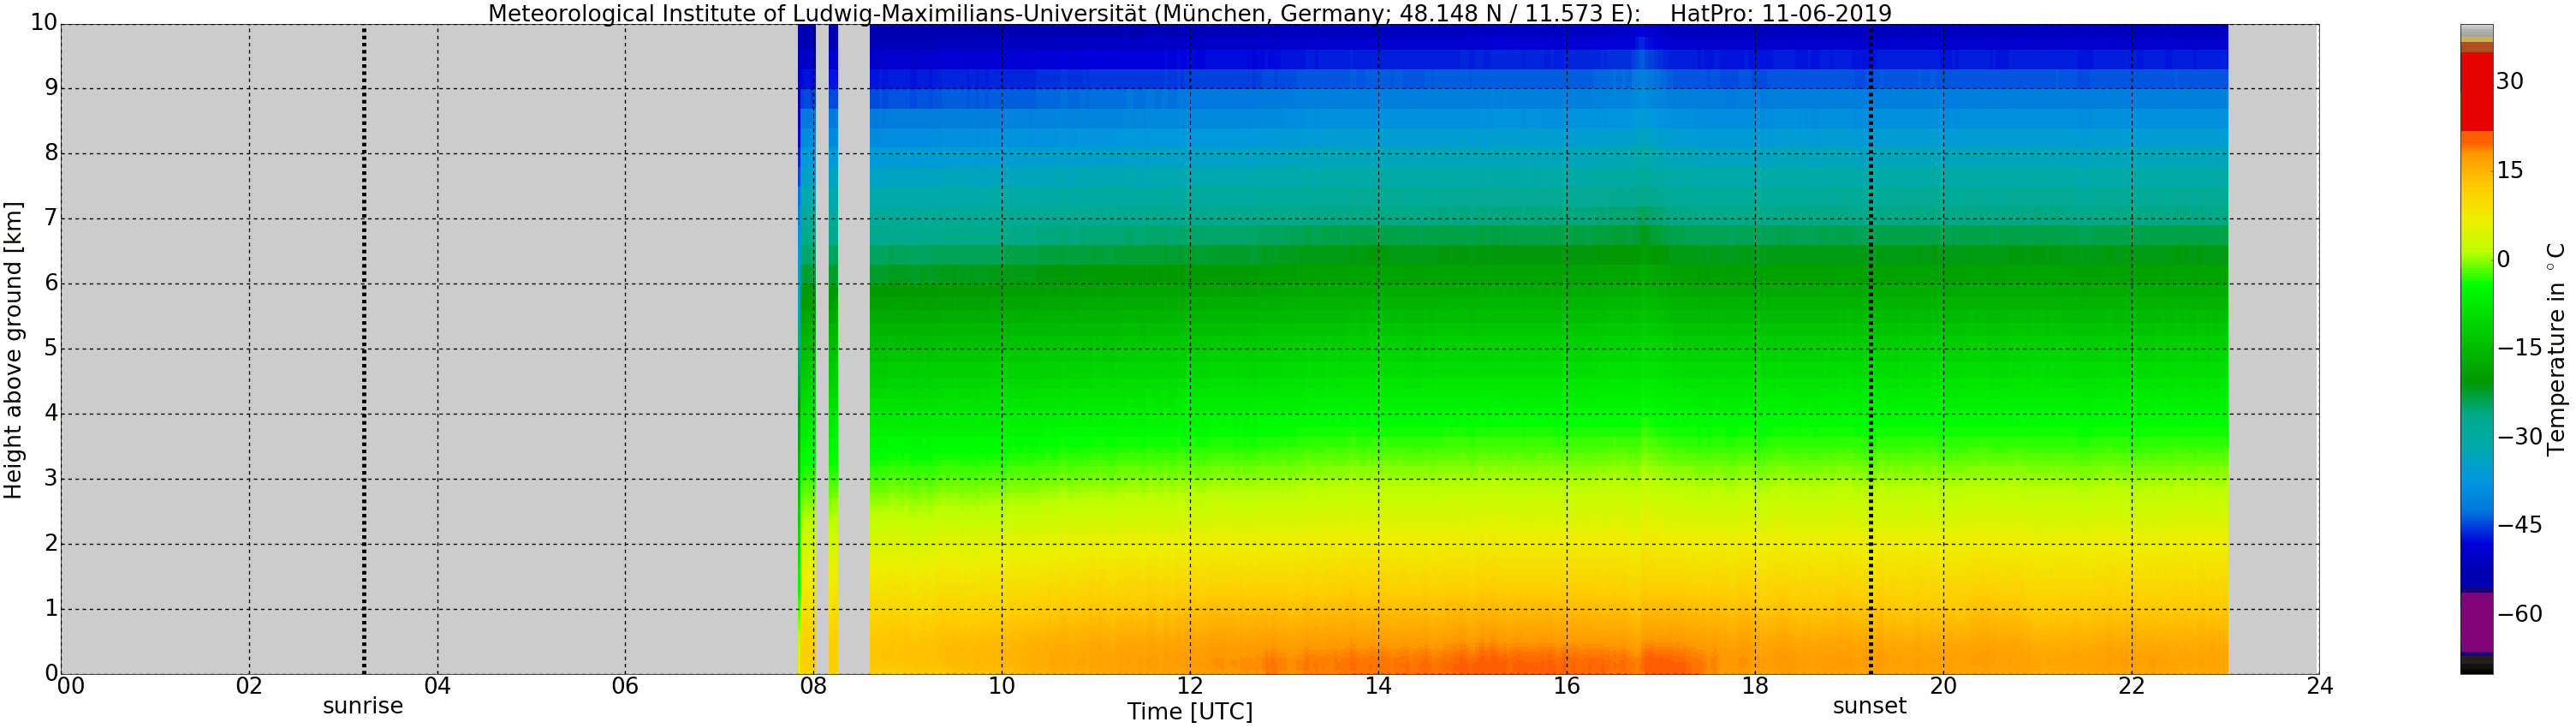Click the dotted sunrise marker line
This screenshot has width=2576, height=728.
point(364,350)
